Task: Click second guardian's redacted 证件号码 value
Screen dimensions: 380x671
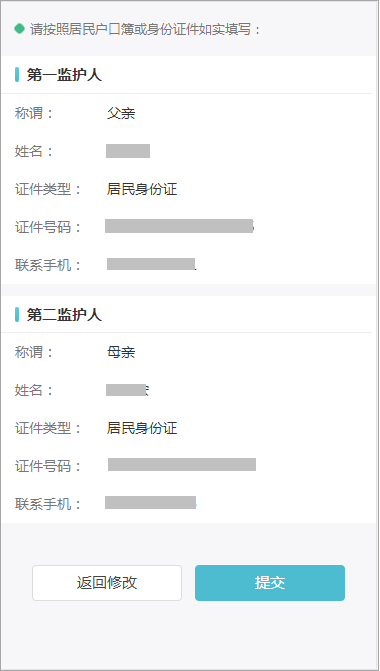Action: click(x=182, y=464)
